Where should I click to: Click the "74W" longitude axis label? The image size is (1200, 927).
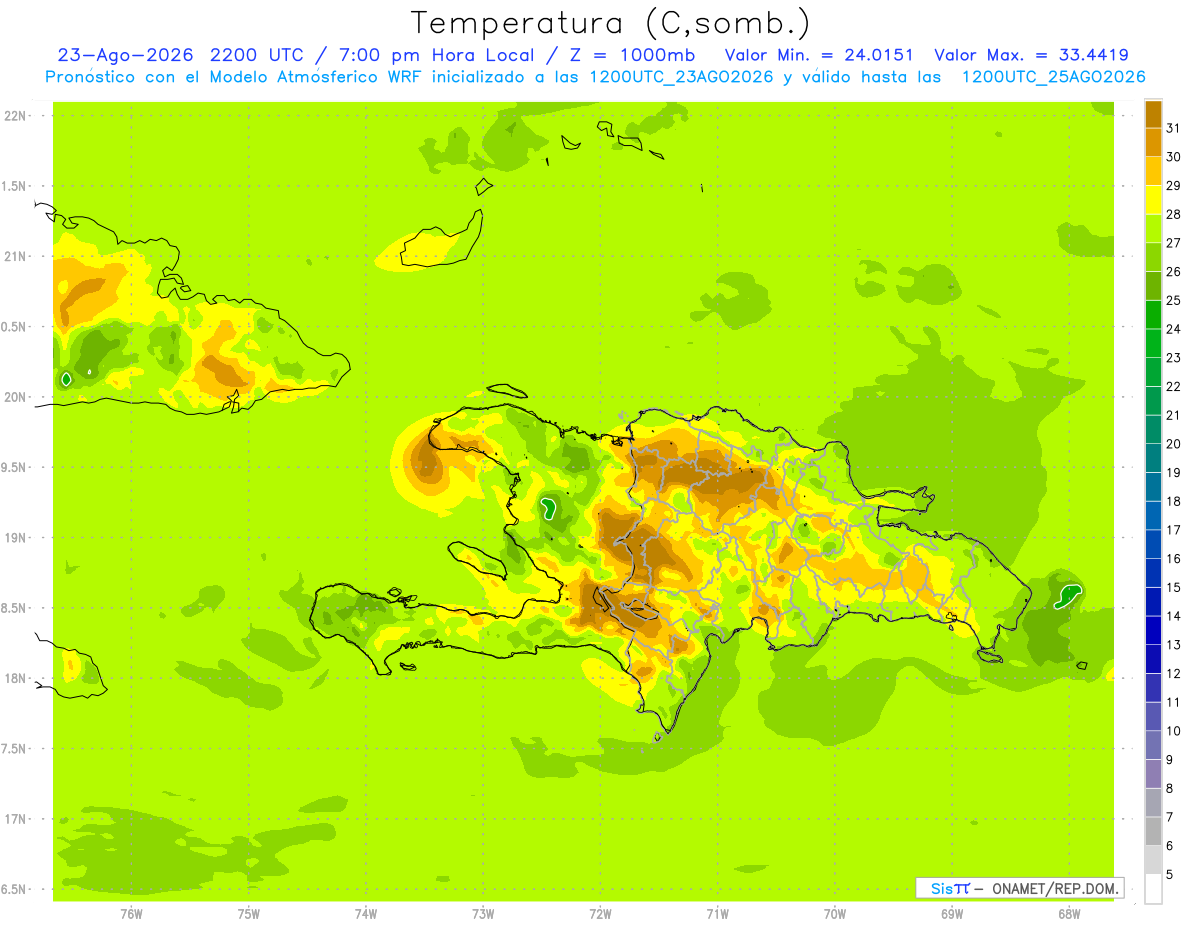[x=365, y=913]
